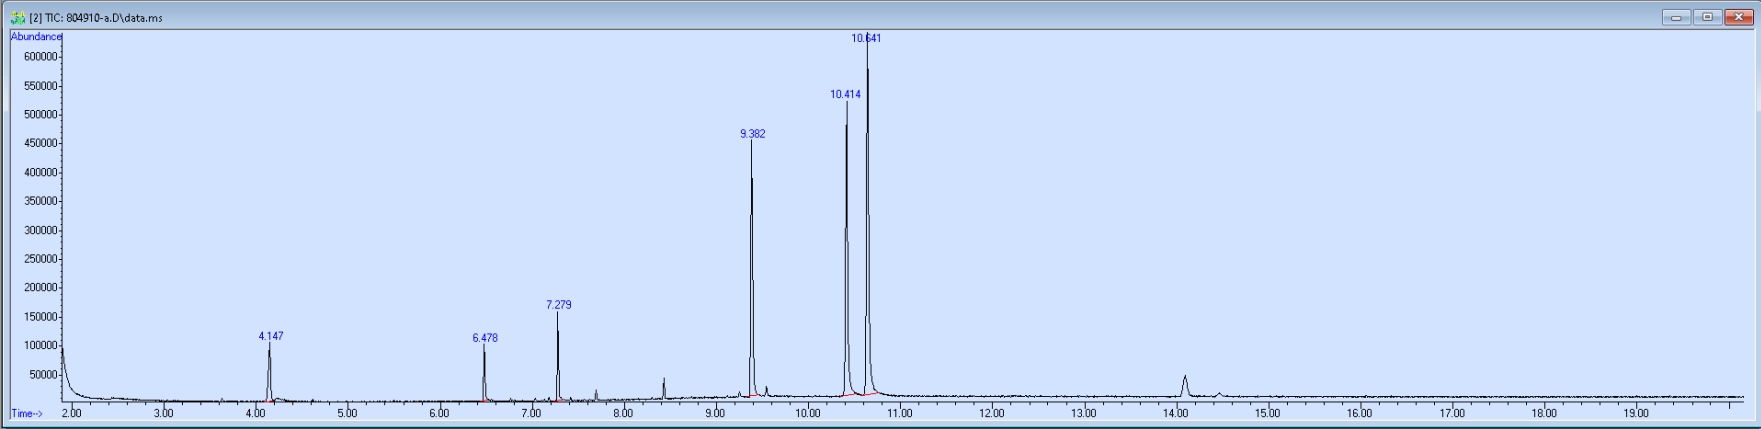Click the title text 'TIC: 804910-a.D\data.ms'
Viewport: 1761px width, 429px height.
(x=104, y=18)
